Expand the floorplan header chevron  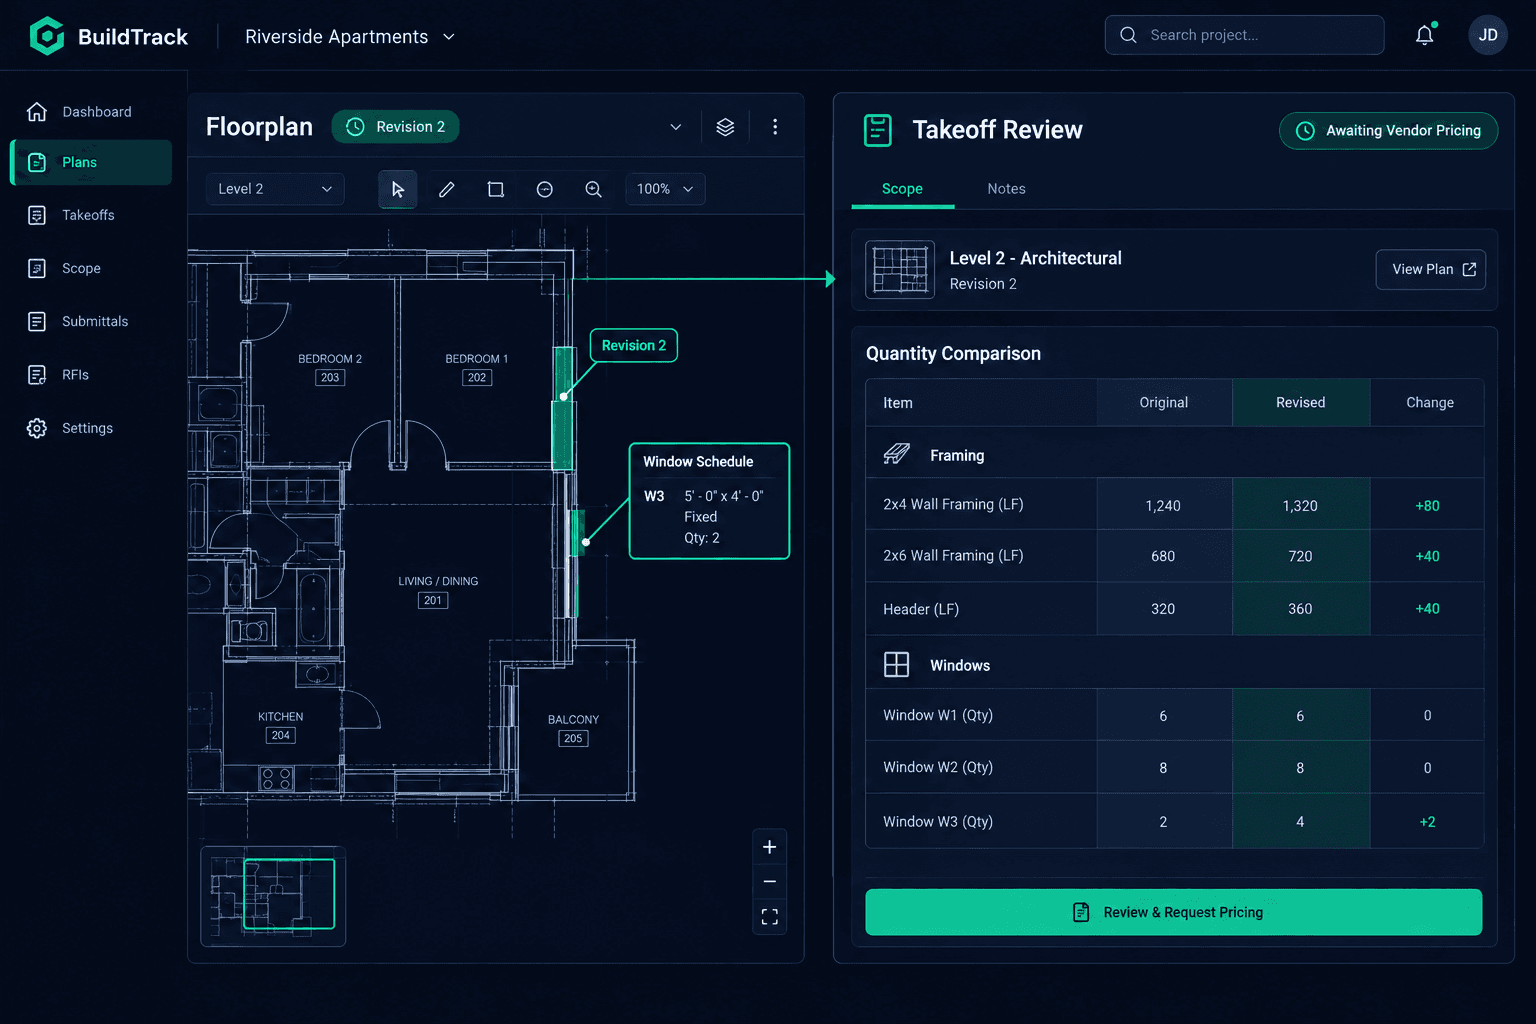[676, 127]
